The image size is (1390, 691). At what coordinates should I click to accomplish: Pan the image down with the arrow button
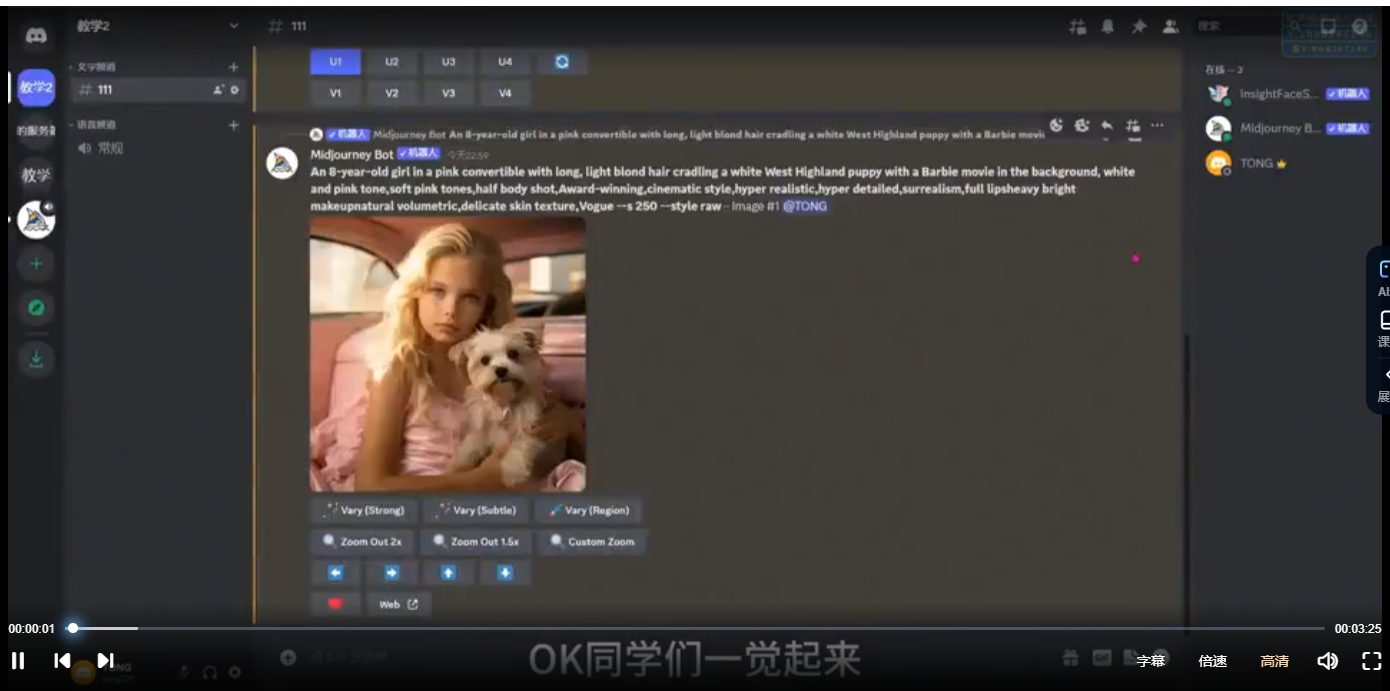click(x=505, y=573)
